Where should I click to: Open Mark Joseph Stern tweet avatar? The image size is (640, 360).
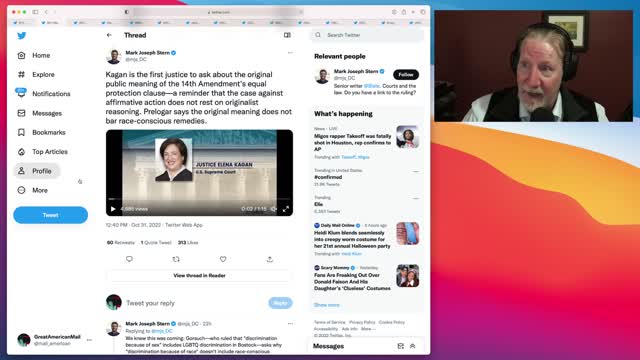click(x=113, y=56)
